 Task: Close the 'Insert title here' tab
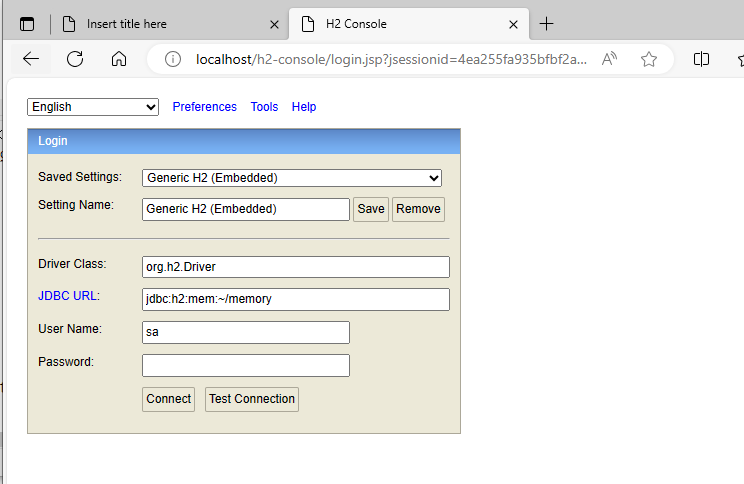[x=274, y=24]
